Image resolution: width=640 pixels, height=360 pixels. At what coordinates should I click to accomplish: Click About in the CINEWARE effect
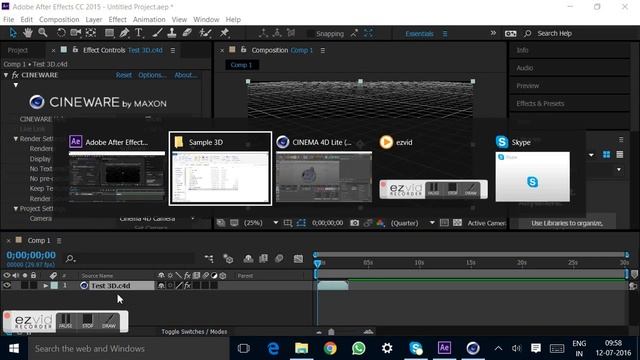click(x=185, y=75)
